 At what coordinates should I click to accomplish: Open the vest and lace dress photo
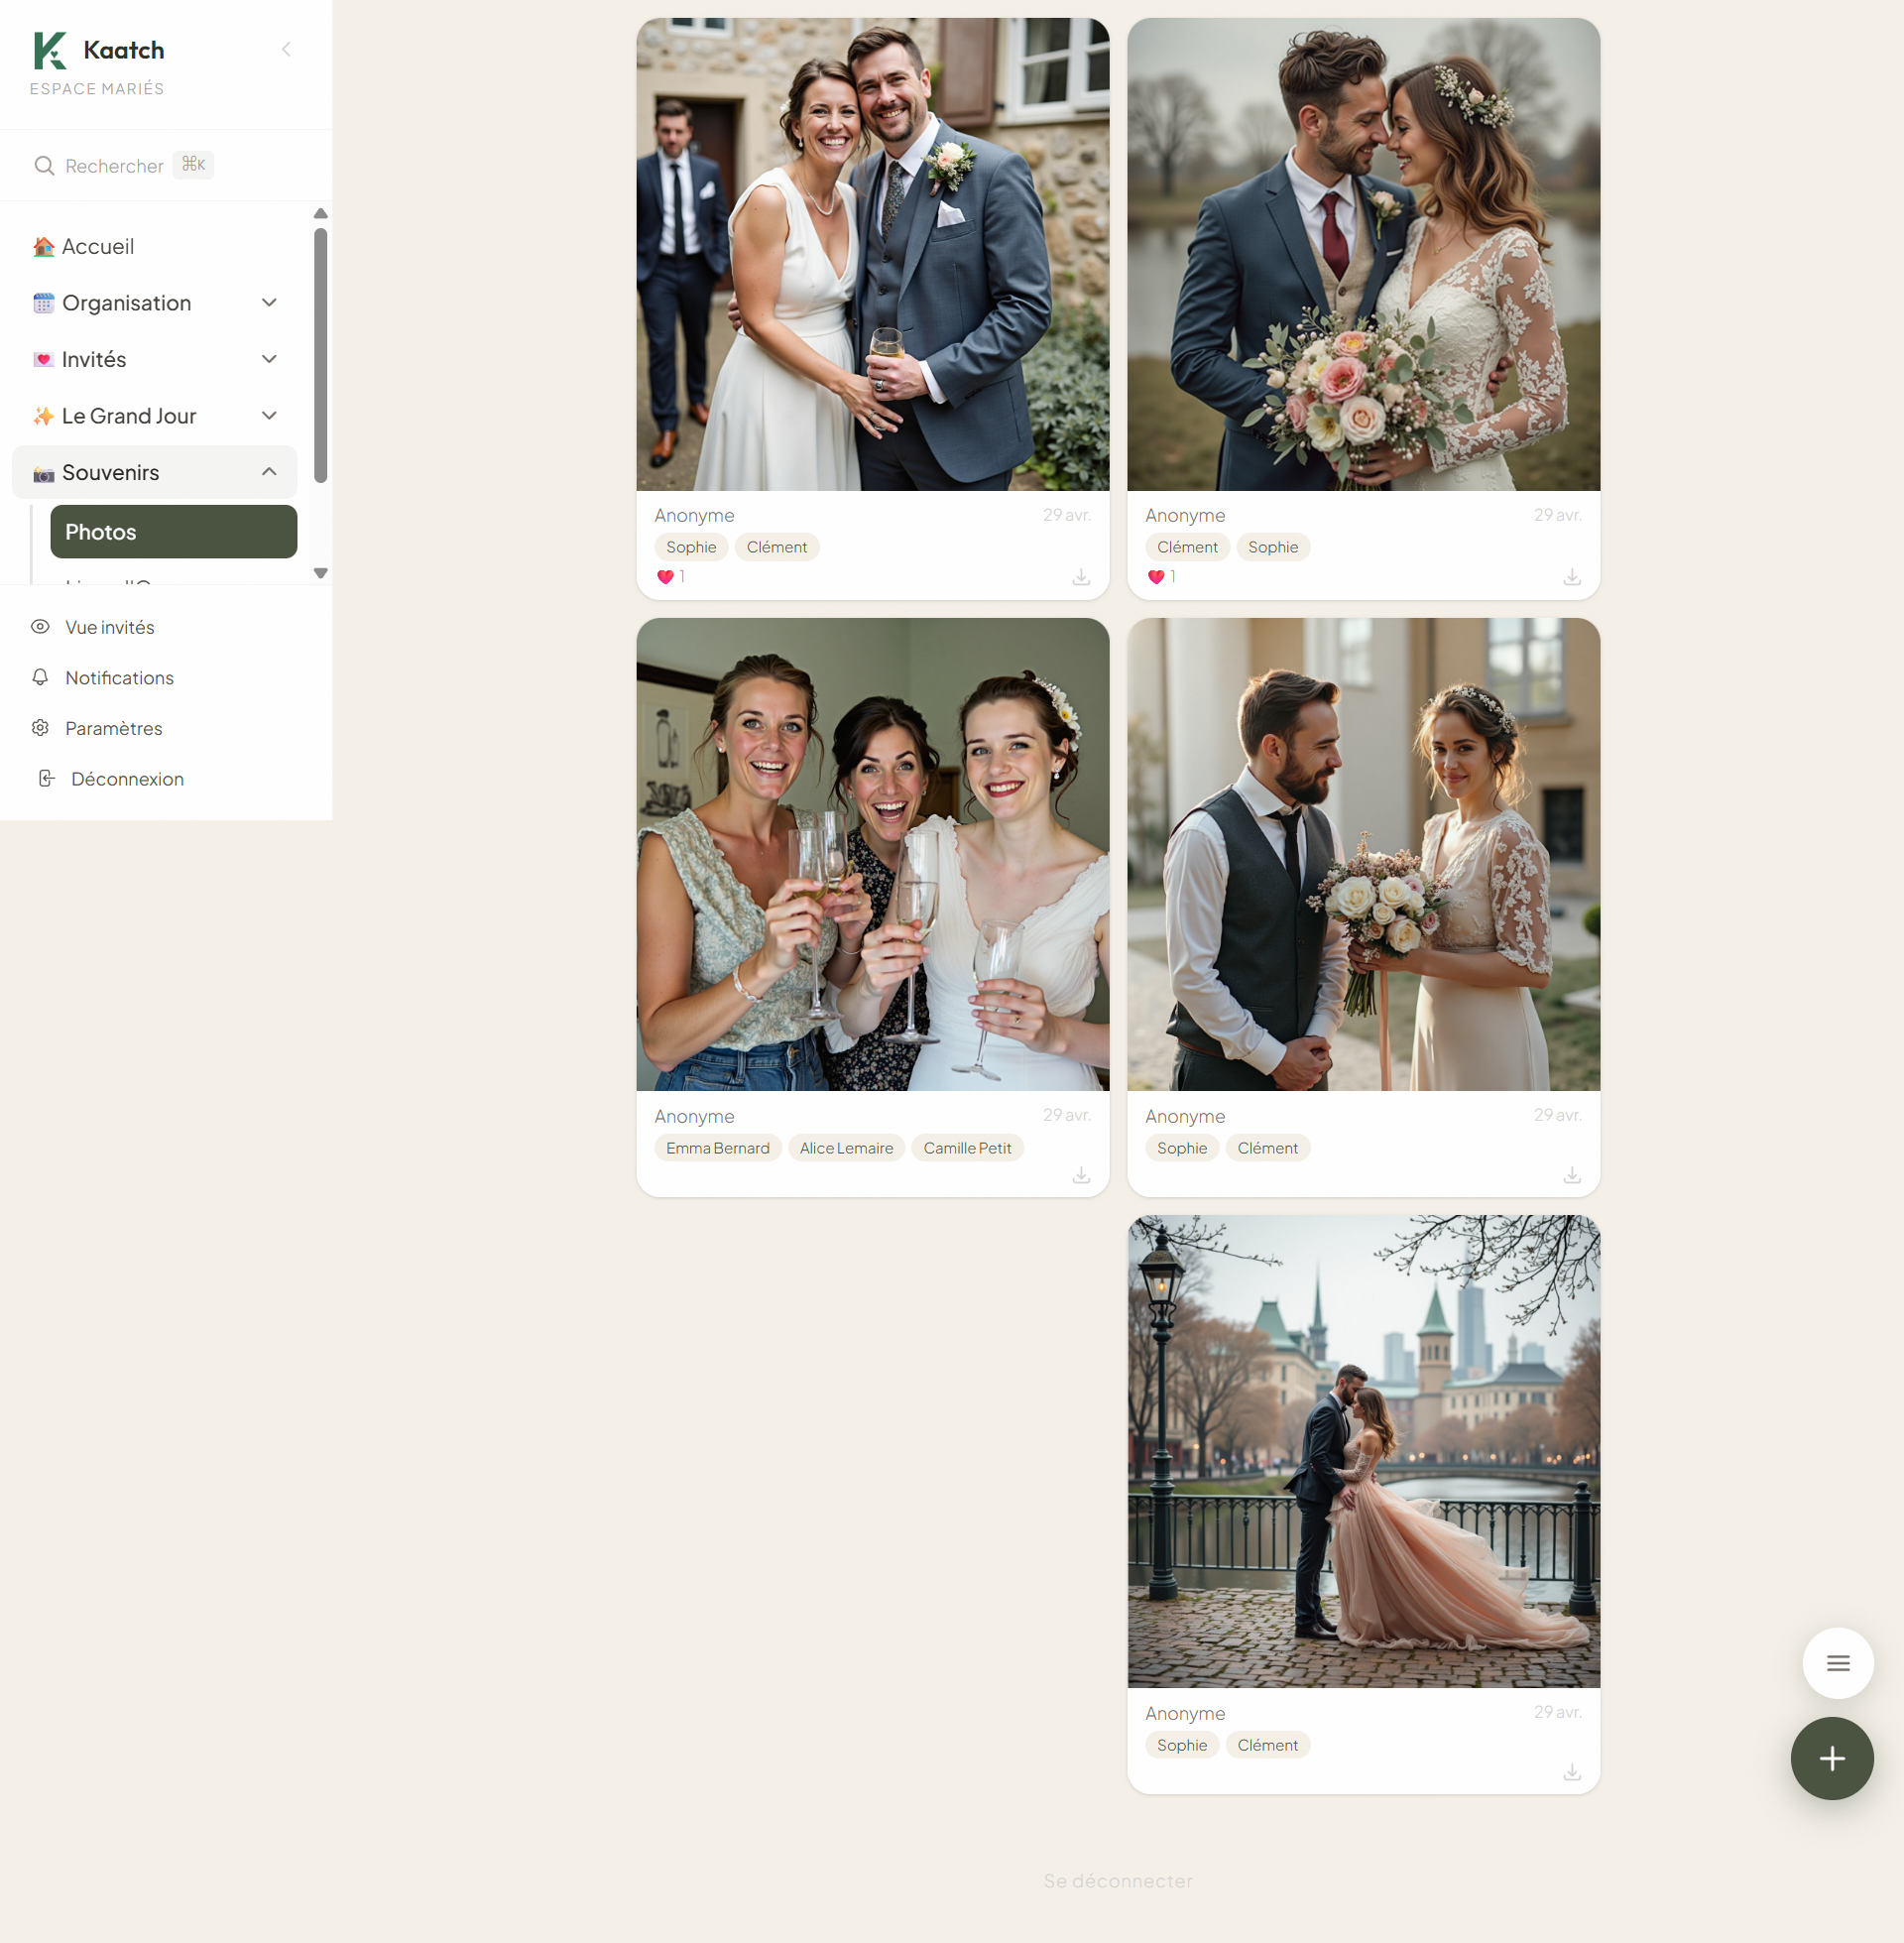coord(1364,854)
